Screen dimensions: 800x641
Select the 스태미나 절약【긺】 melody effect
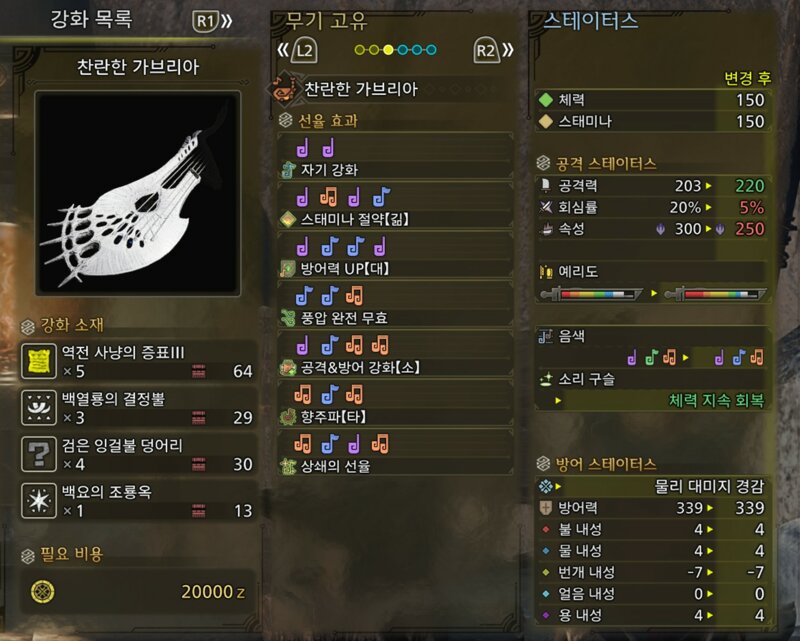(x=395, y=207)
